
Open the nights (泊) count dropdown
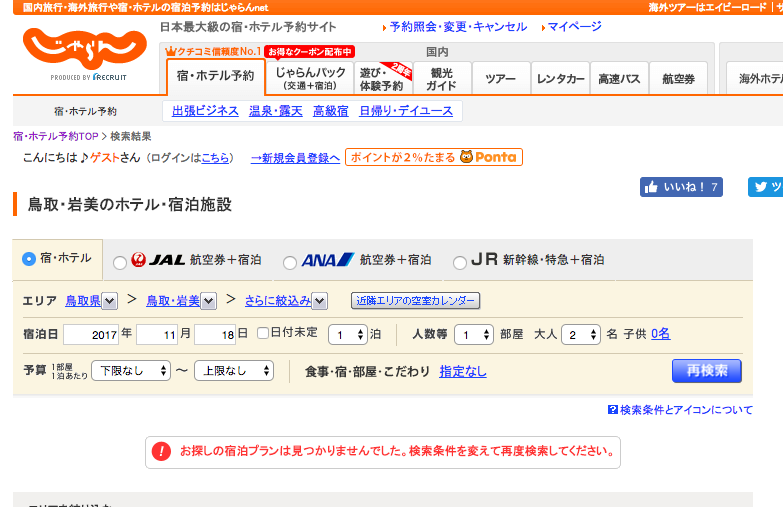(348, 335)
